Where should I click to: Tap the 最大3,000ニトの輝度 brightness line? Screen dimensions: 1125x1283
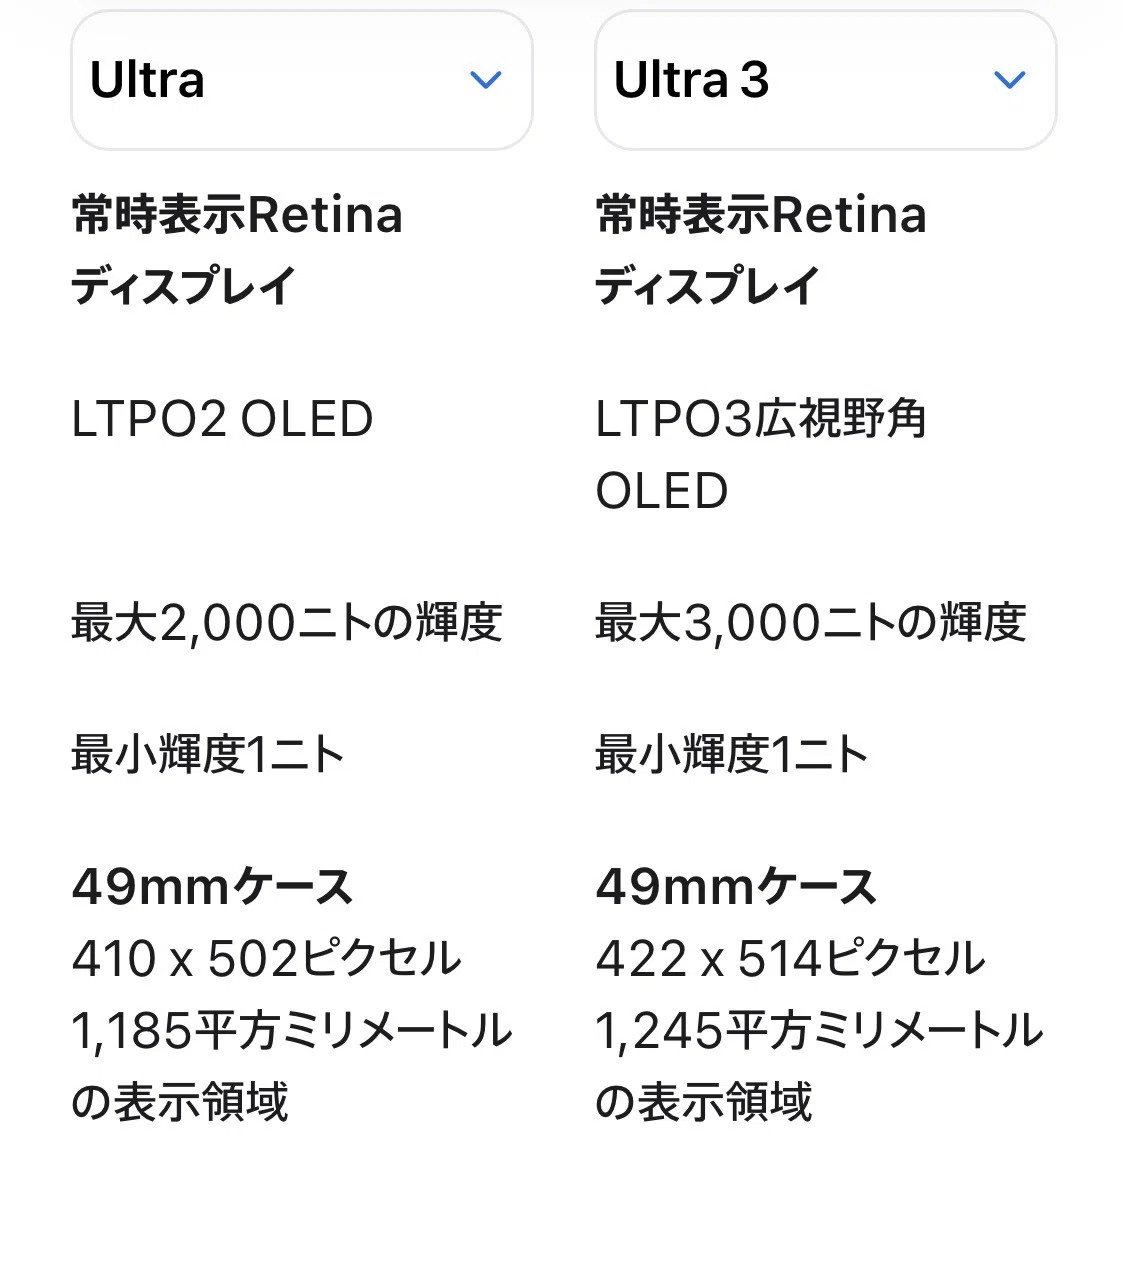pyautogui.click(x=811, y=622)
